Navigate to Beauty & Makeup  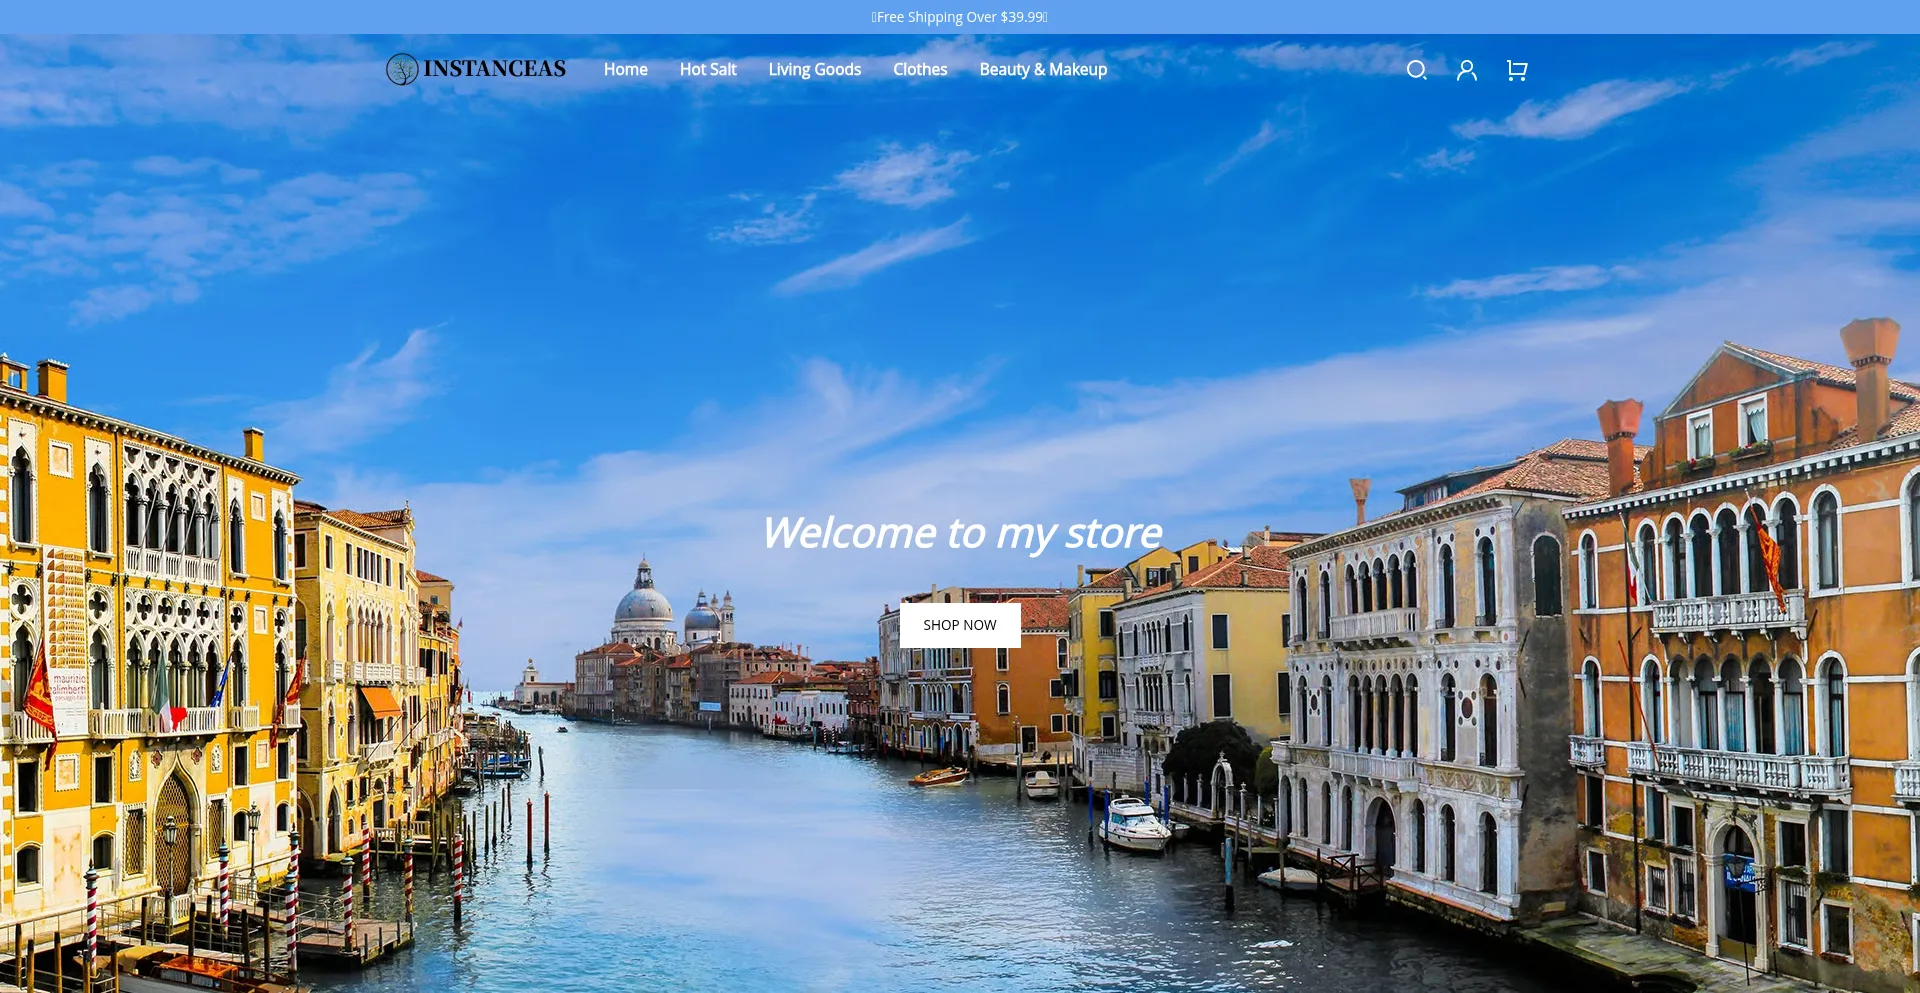(x=1042, y=70)
